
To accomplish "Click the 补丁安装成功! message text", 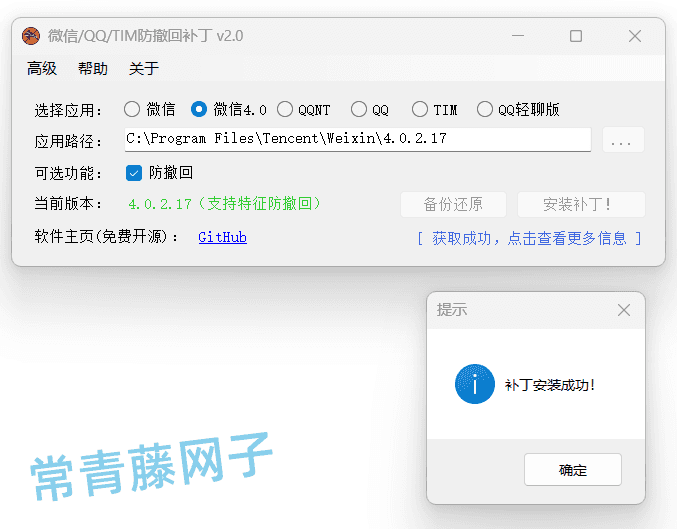I will tap(550, 385).
